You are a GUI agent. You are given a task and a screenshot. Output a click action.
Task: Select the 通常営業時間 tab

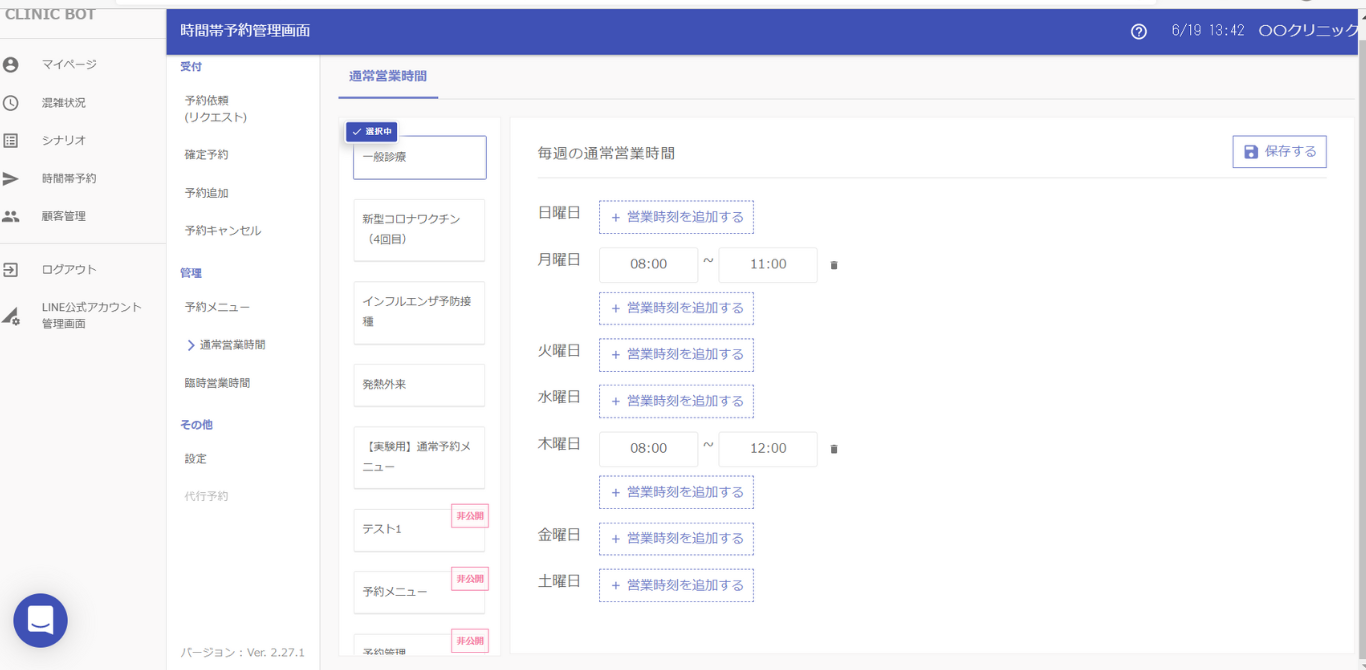click(388, 77)
